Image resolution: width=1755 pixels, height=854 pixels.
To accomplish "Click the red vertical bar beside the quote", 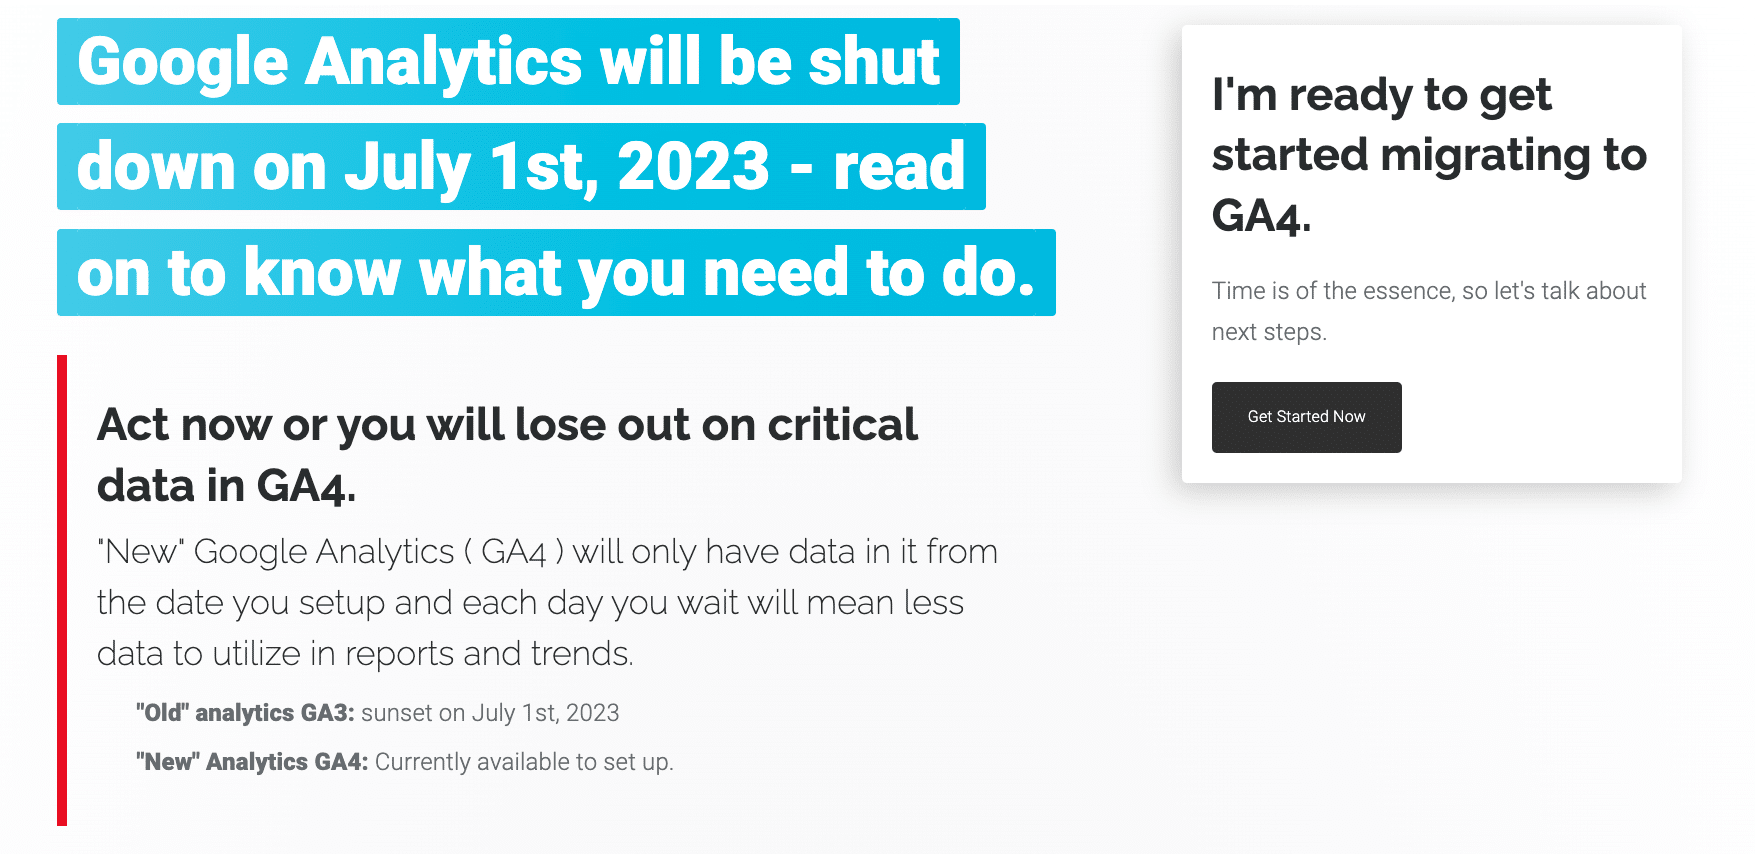I will (x=62, y=590).
